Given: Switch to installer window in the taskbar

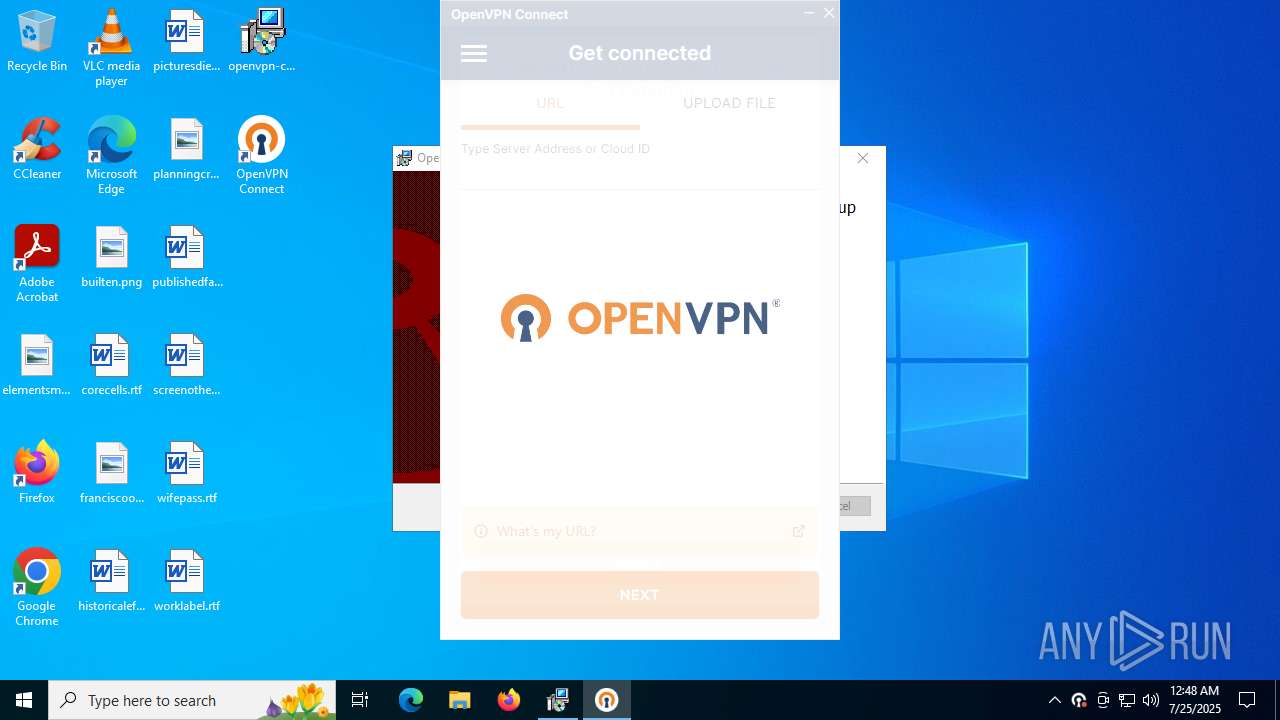Looking at the screenshot, I should pyautogui.click(x=557, y=700).
